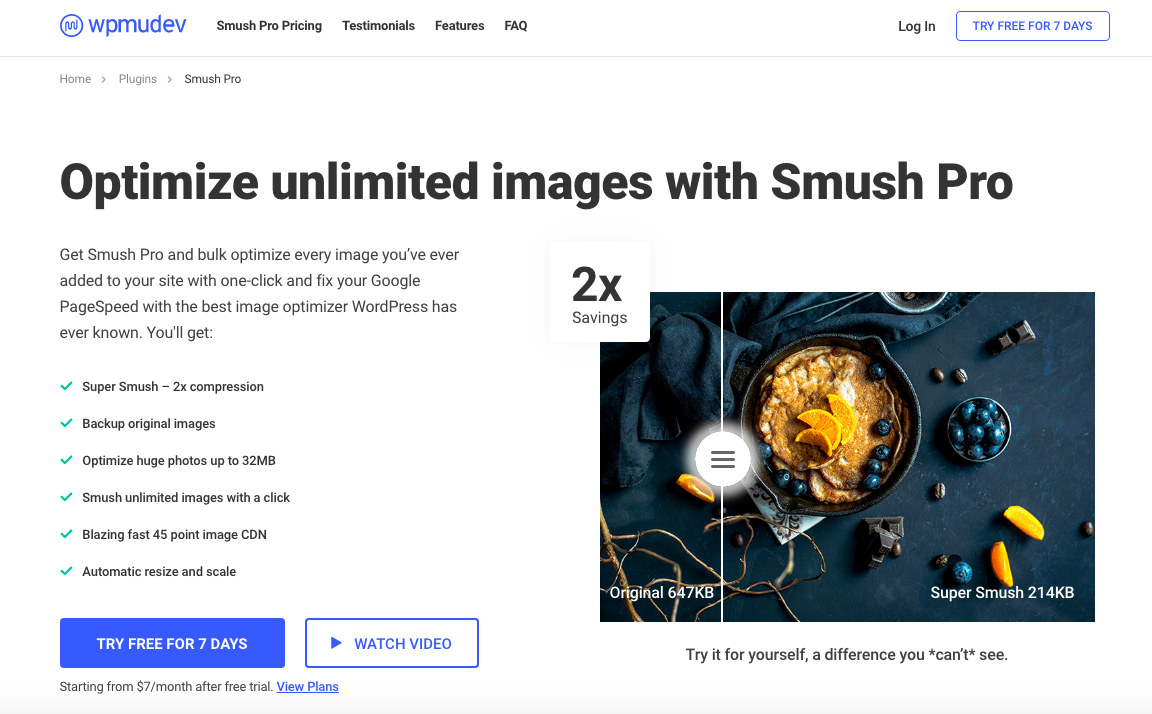1152x714 pixels.
Task: Open the FAQ navigation link
Action: coord(516,26)
